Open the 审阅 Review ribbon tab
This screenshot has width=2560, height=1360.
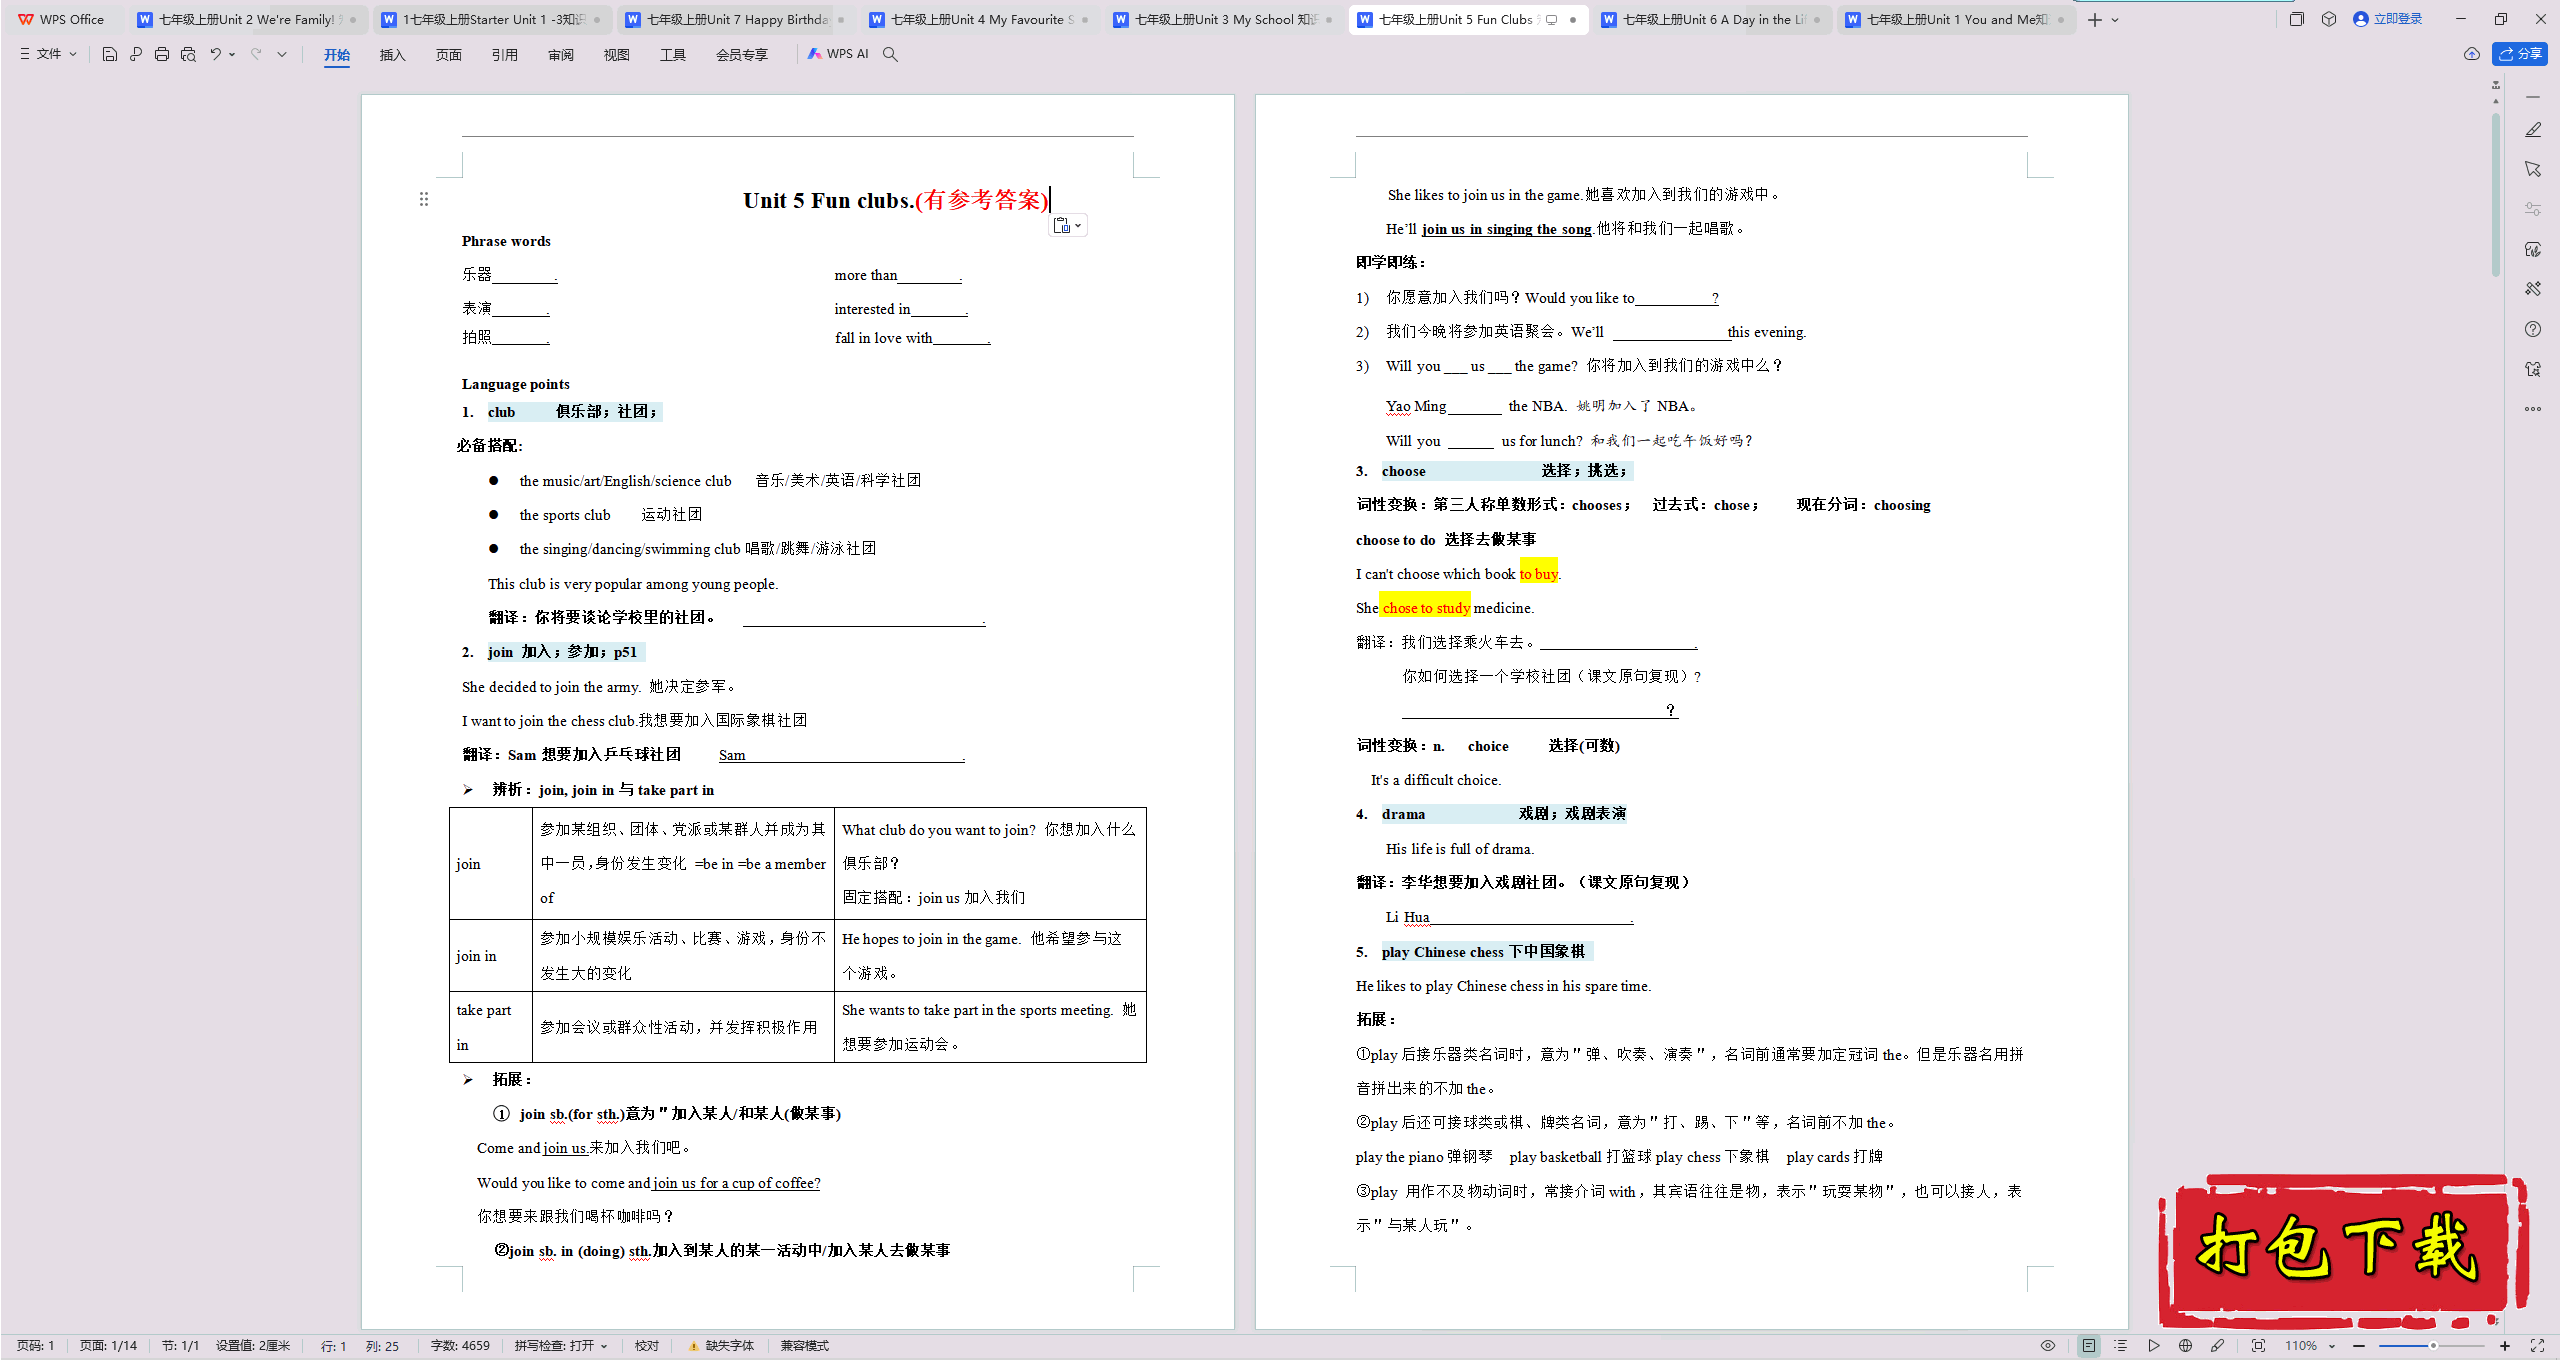click(x=561, y=55)
